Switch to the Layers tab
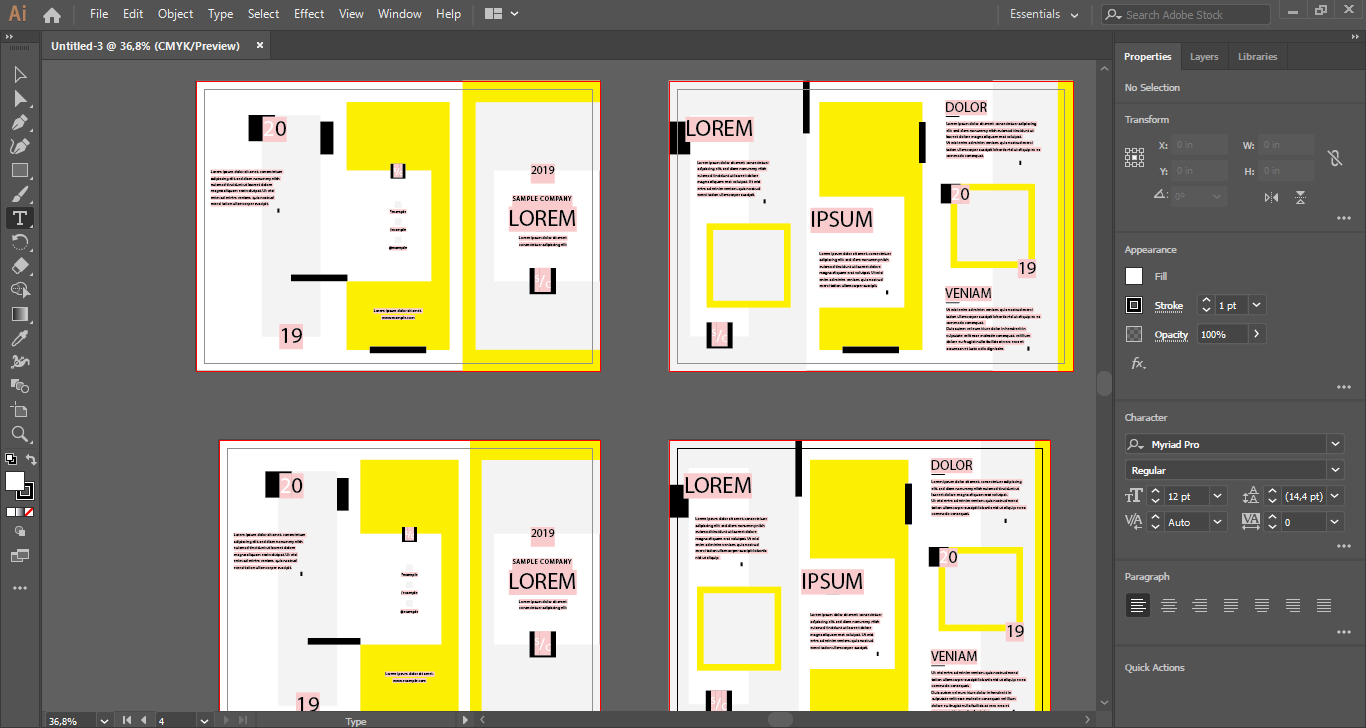 1204,57
